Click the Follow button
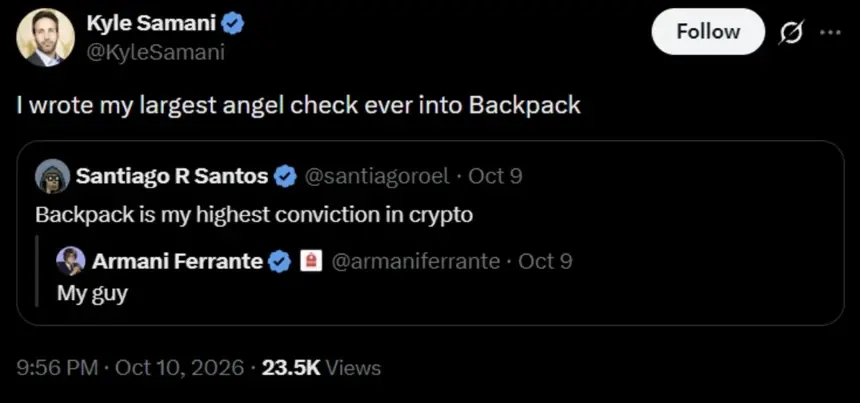 [708, 31]
